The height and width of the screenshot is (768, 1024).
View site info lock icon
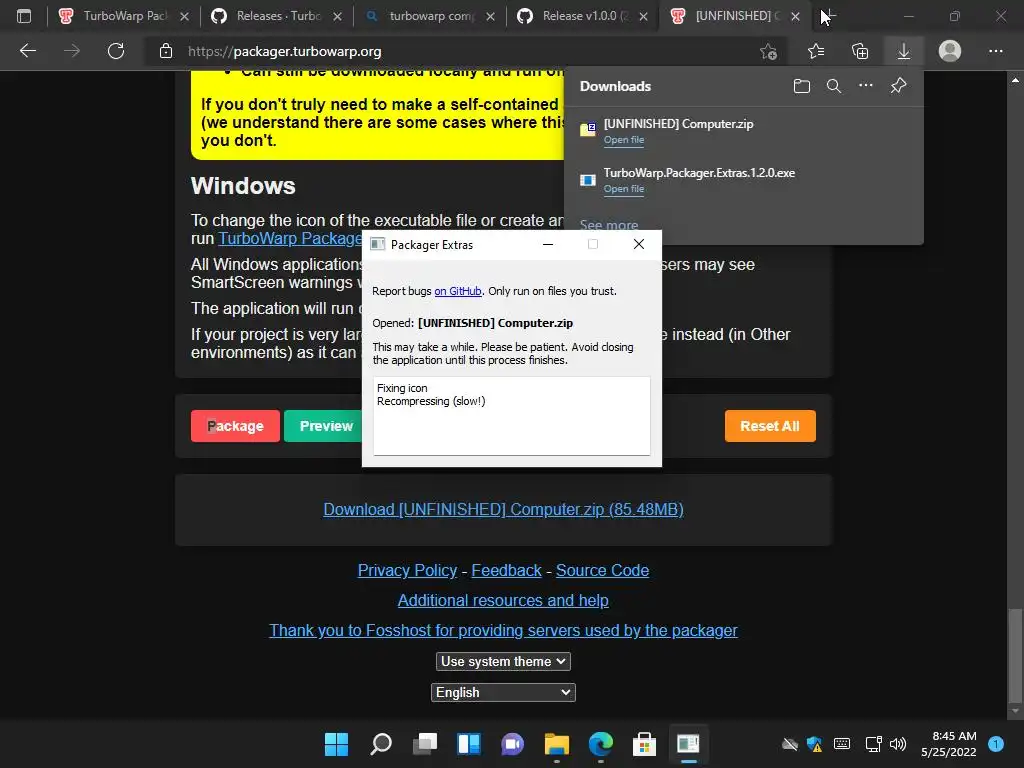coord(166,51)
